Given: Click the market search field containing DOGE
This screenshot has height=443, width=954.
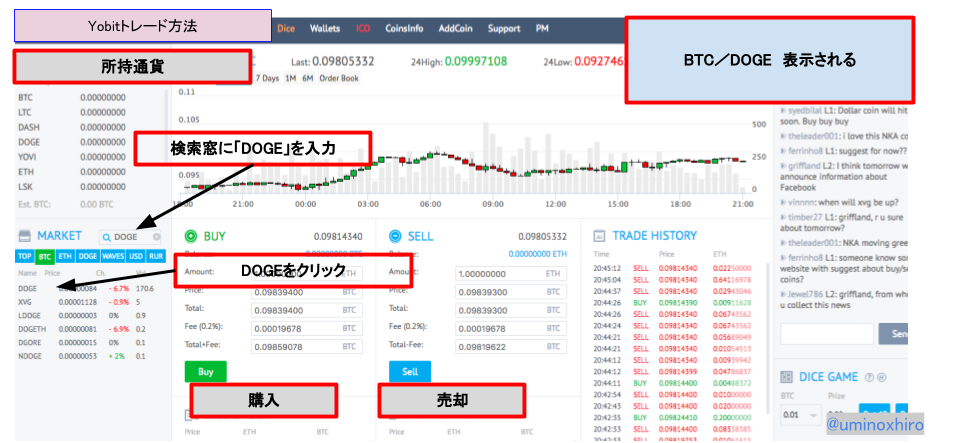Looking at the screenshot, I should click(x=132, y=237).
